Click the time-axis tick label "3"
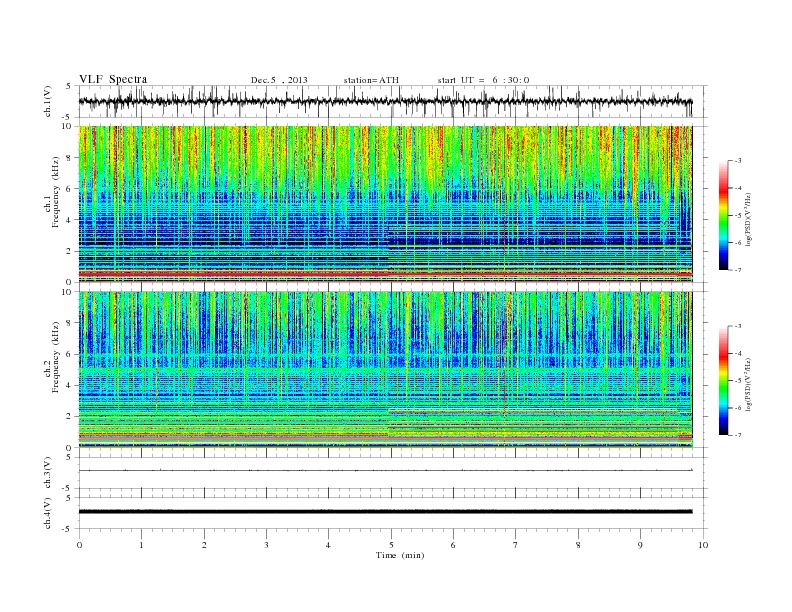 pyautogui.click(x=266, y=545)
